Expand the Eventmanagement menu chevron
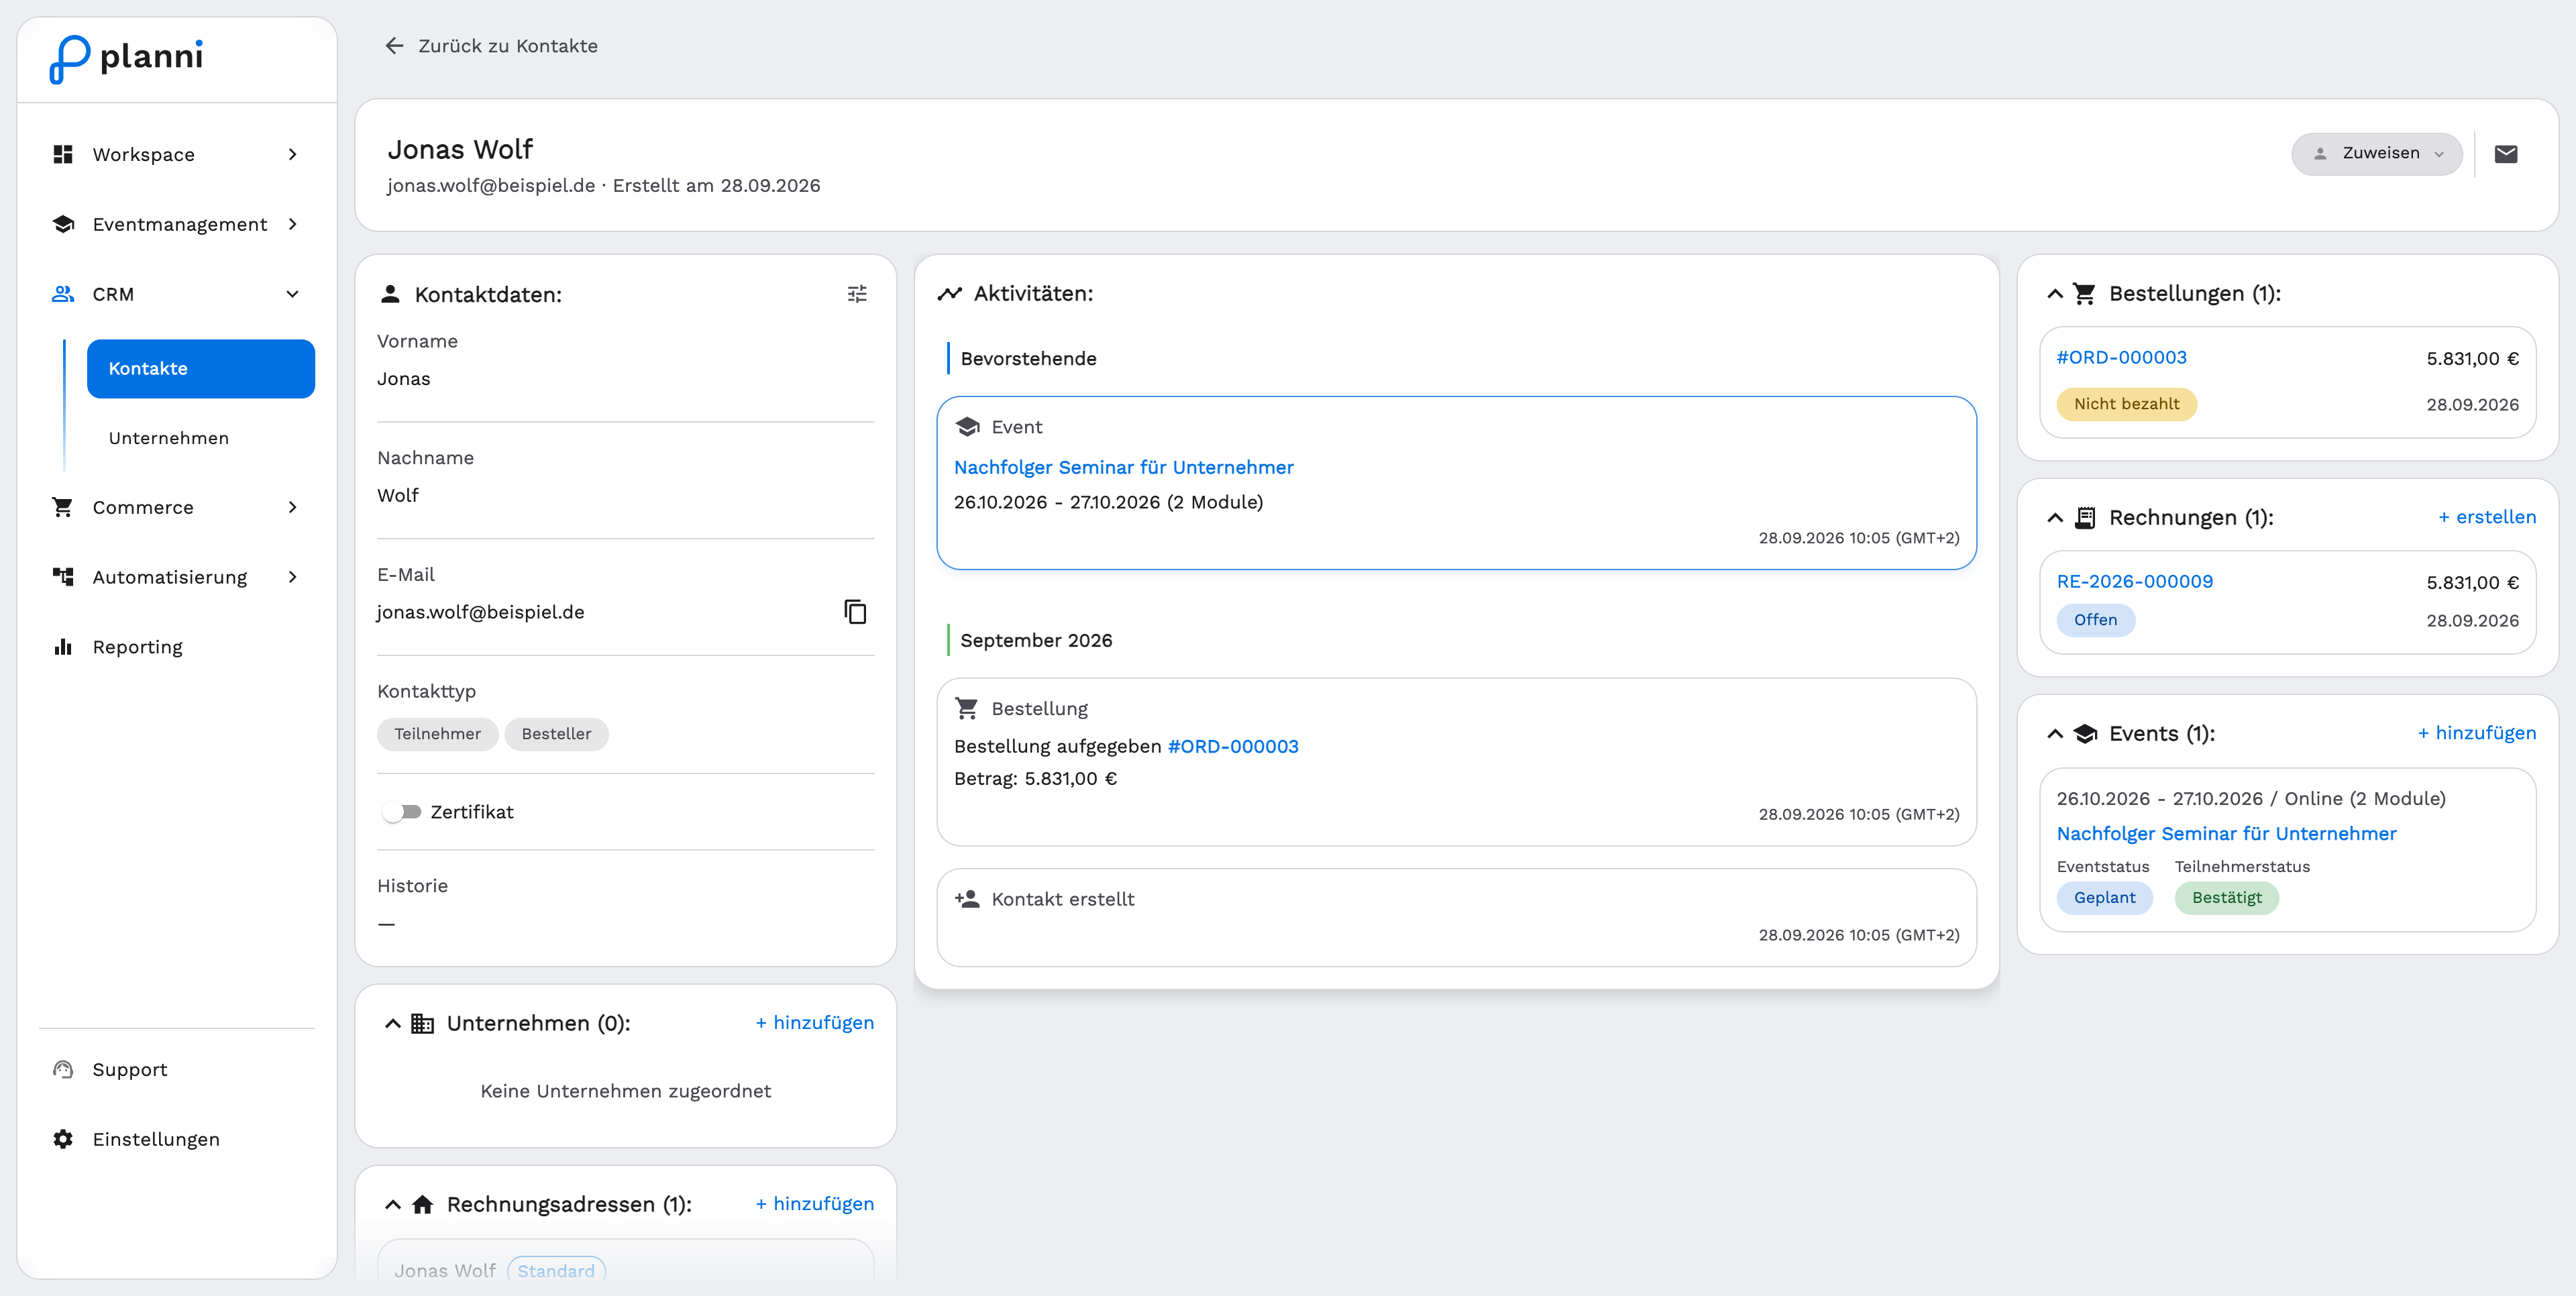The image size is (2576, 1296). [292, 224]
